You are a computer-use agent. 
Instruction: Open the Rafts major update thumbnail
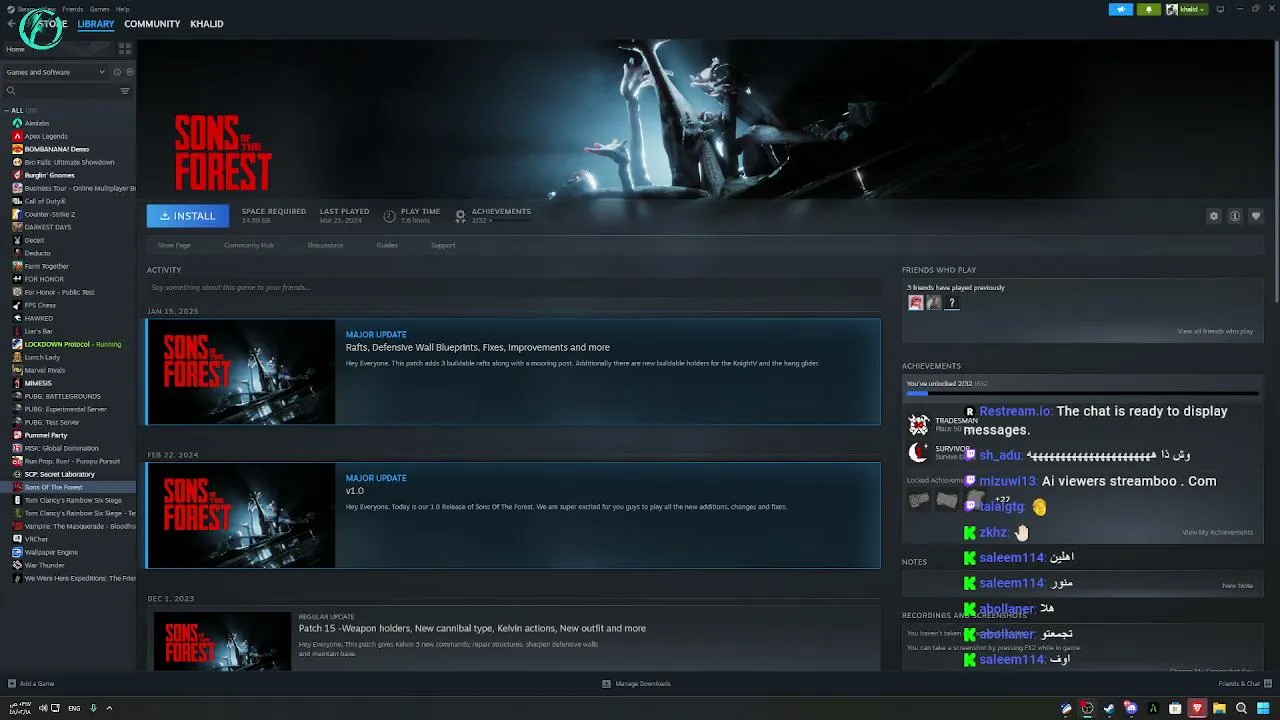point(241,372)
